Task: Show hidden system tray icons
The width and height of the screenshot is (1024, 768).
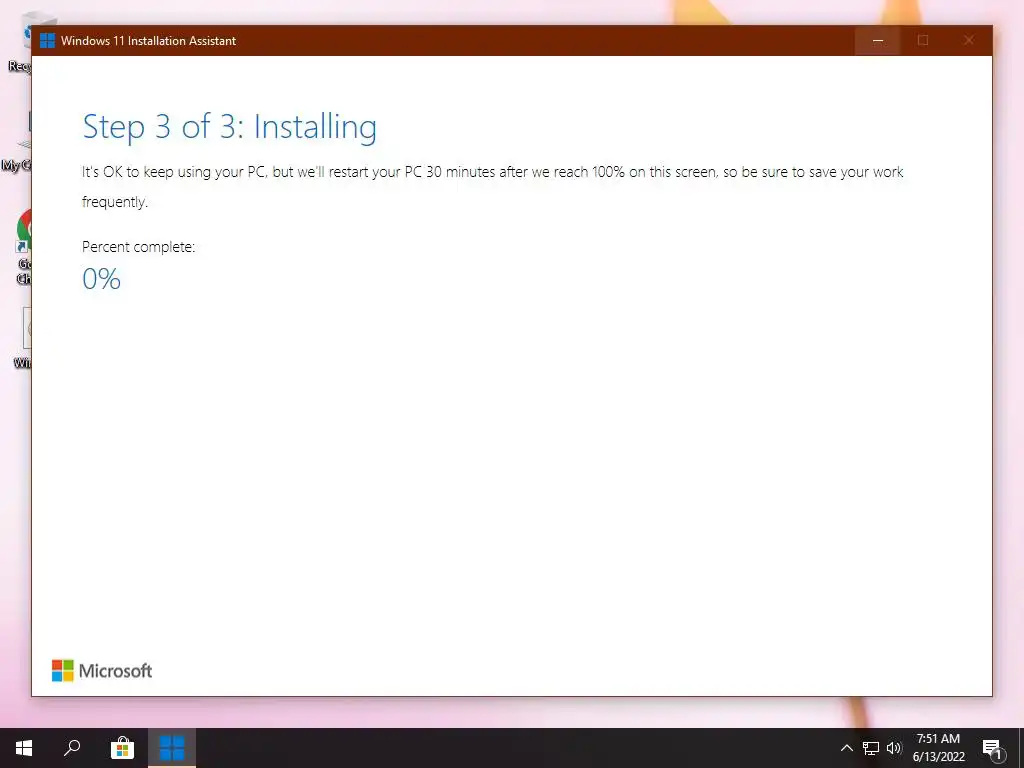Action: point(846,748)
